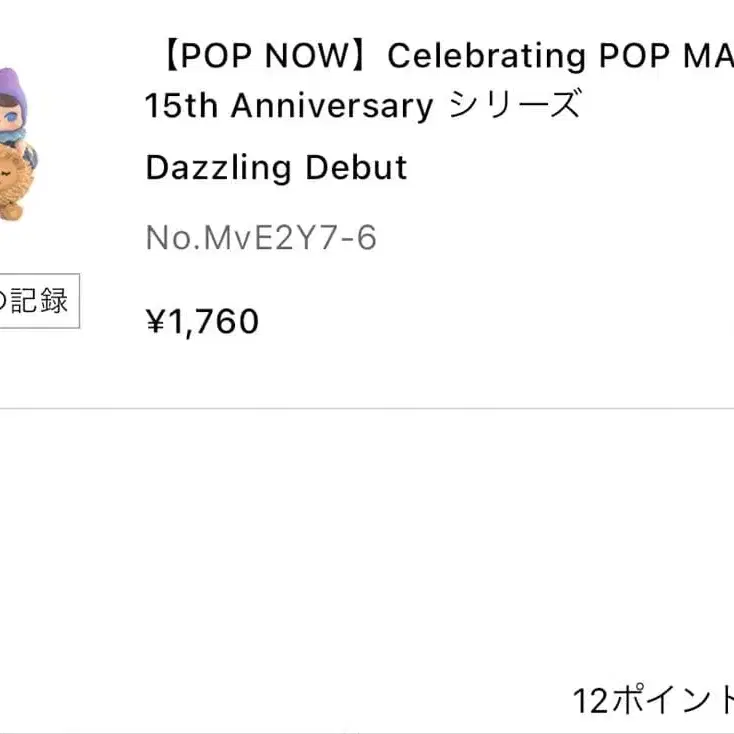Tap the number 12 in the points text
Viewport: 734px width, 734px height.
[591, 700]
